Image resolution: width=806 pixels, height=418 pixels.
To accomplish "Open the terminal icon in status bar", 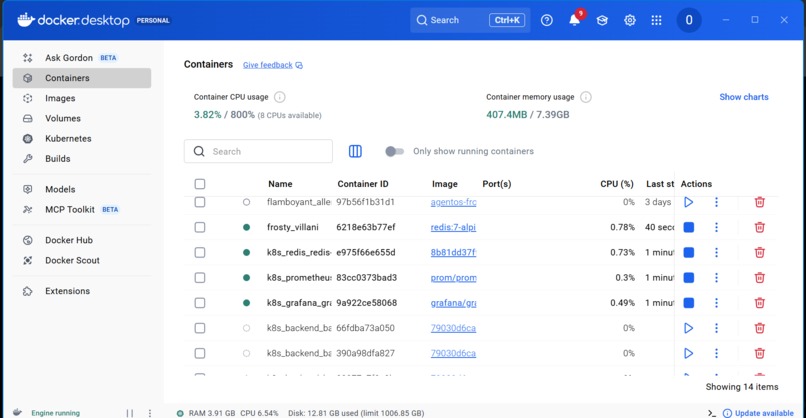I will tap(712, 413).
